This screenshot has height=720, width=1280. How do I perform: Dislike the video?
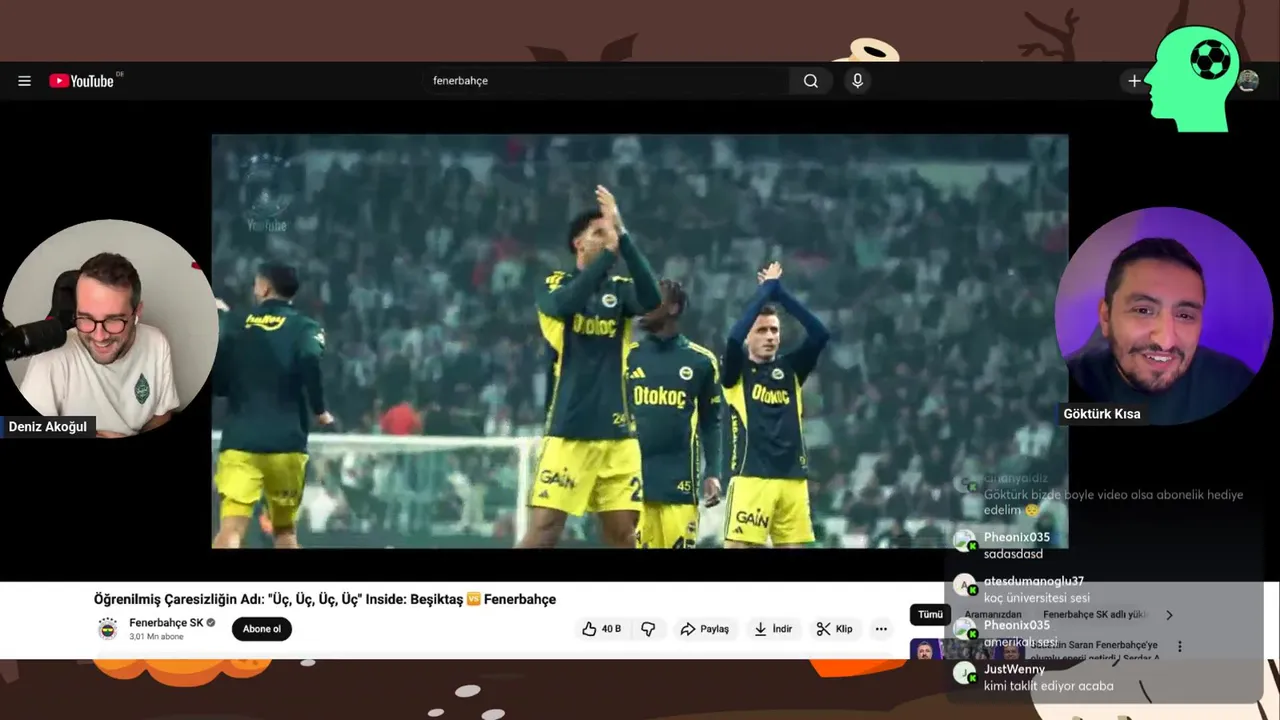648,629
